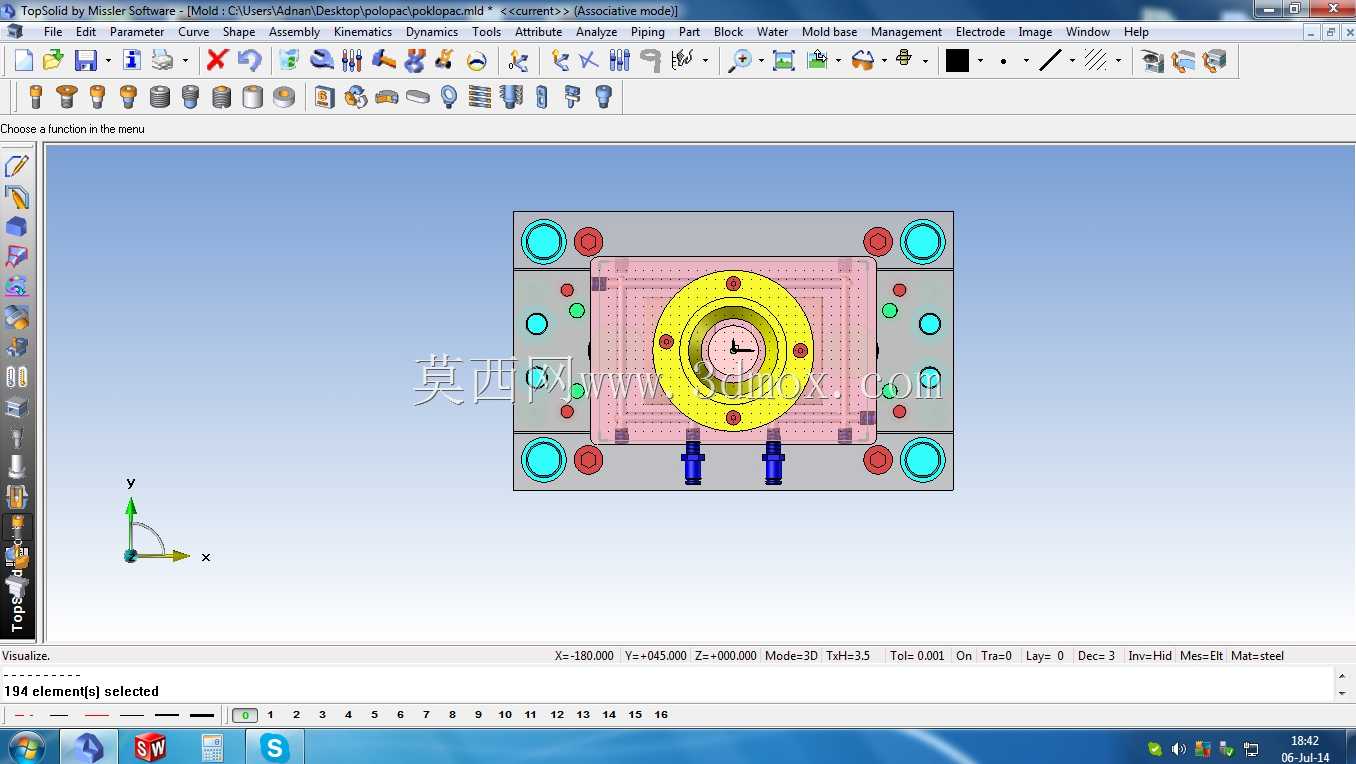Viewport: 1356px width, 764px height.
Task: Fit the view with the zoom-all icon
Action: pyautogui.click(x=784, y=60)
